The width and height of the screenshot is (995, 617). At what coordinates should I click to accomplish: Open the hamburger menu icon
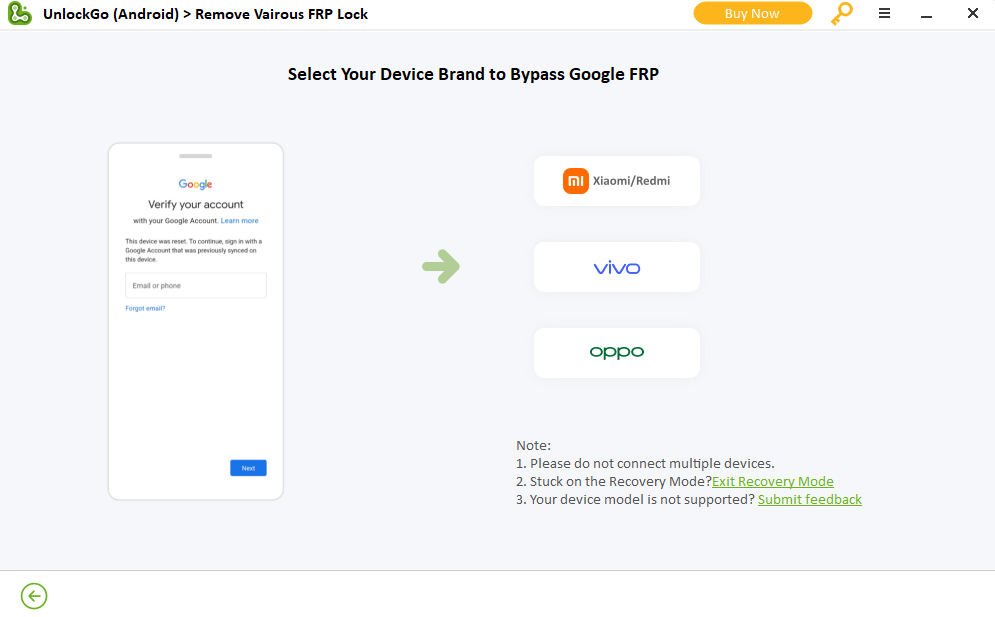tap(884, 13)
